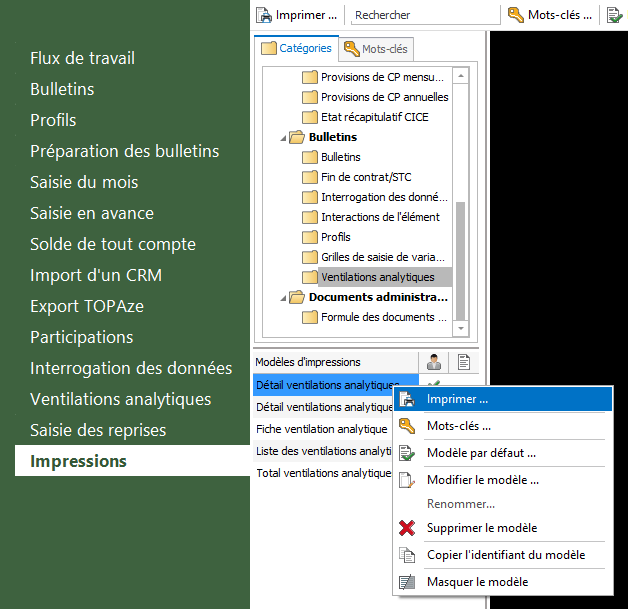Screen dimensions: 628x609
Task: Switch to the Mots-clés tab
Action: tap(376, 49)
